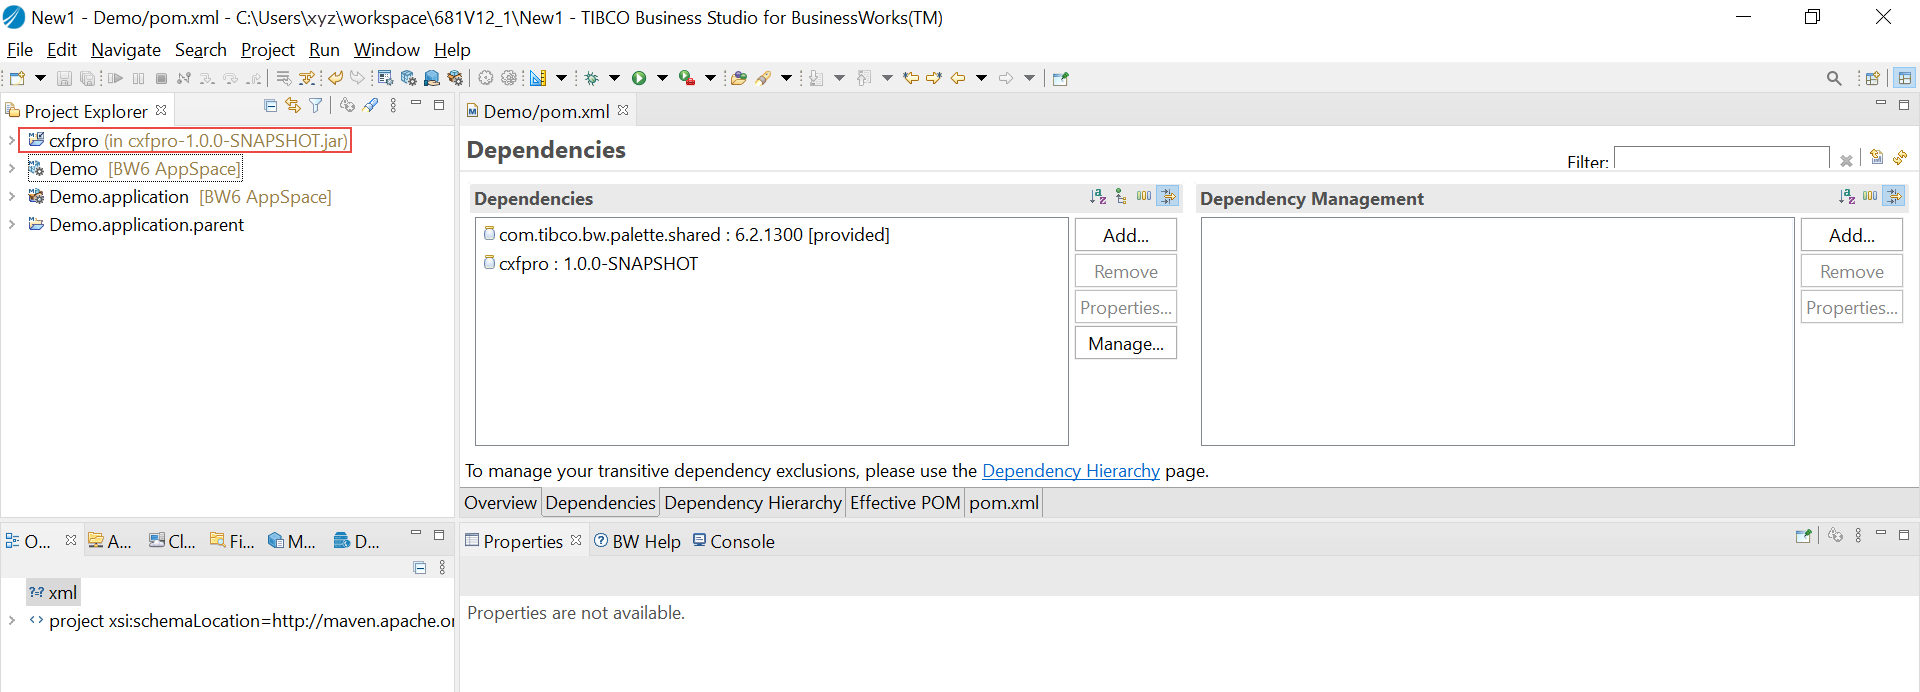
Task: Select the BusinessWorks perspective button
Action: click(1905, 78)
